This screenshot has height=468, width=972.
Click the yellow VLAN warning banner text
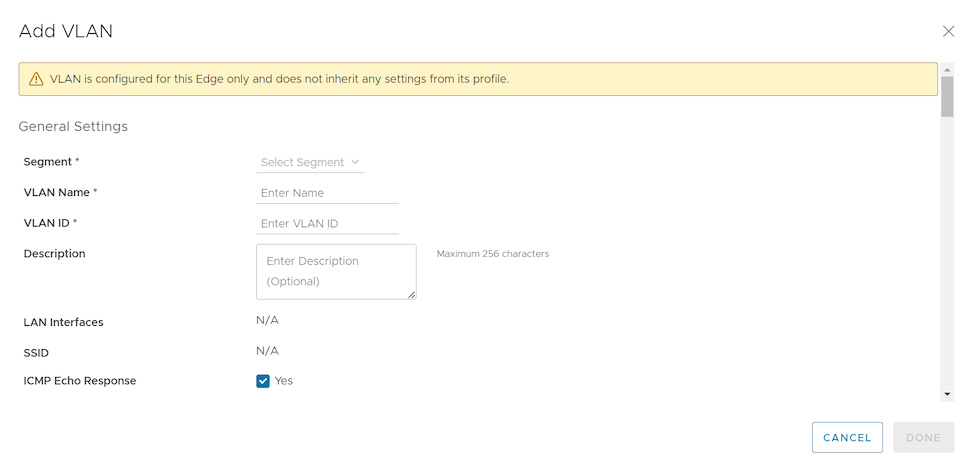click(280, 79)
